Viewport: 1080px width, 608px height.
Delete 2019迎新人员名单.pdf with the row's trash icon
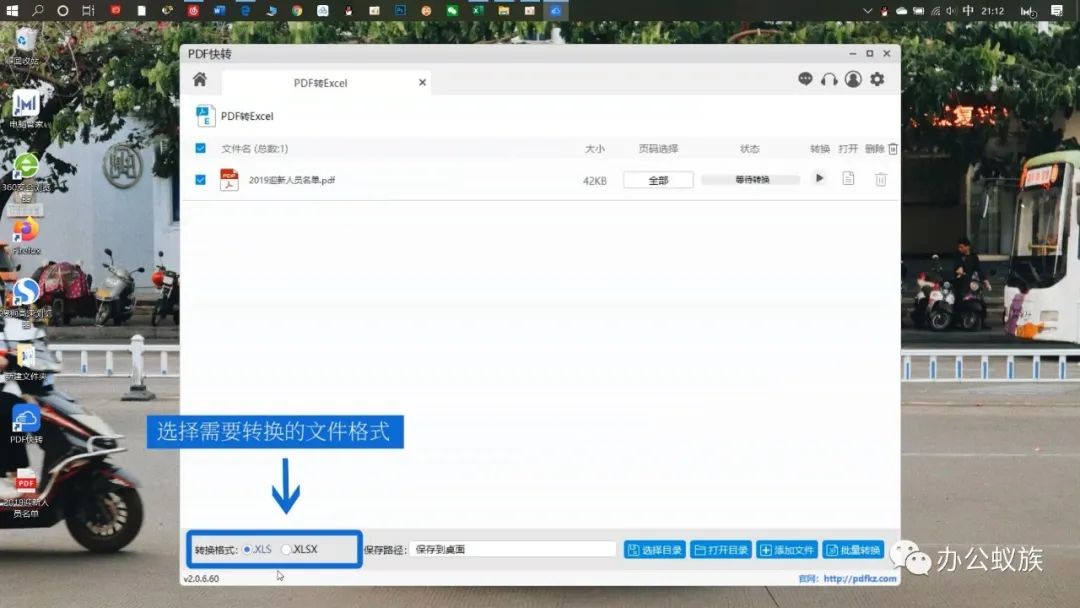881,180
